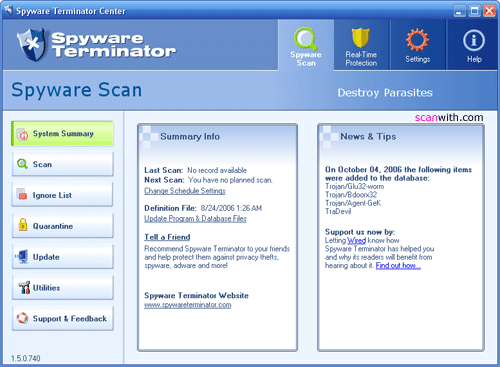Viewport: 500px width, 367px height.
Task: Open the Support & Feedback button
Action: pyautogui.click(x=62, y=318)
